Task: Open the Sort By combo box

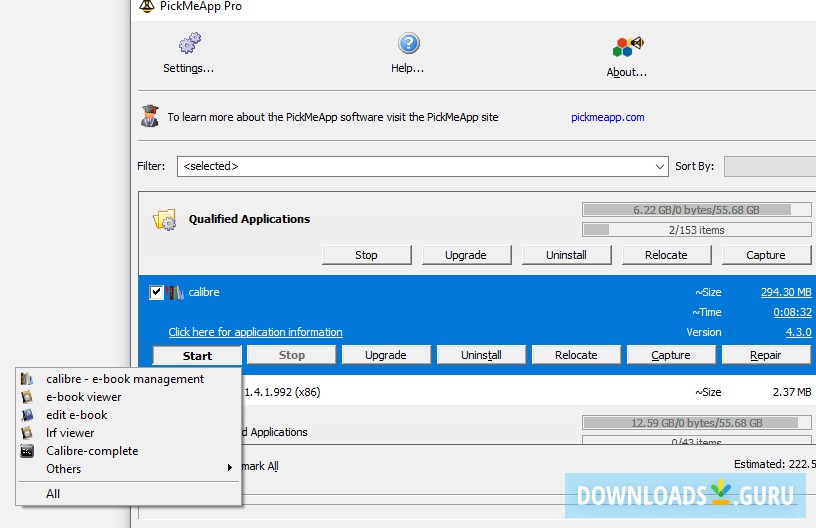Action: point(770,166)
